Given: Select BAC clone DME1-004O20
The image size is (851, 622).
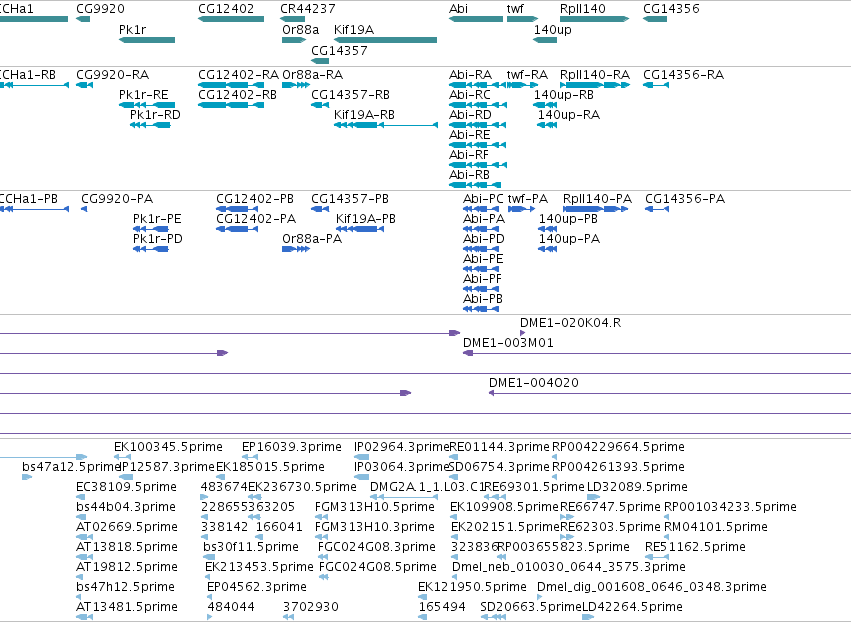Looking at the screenshot, I should coord(670,393).
